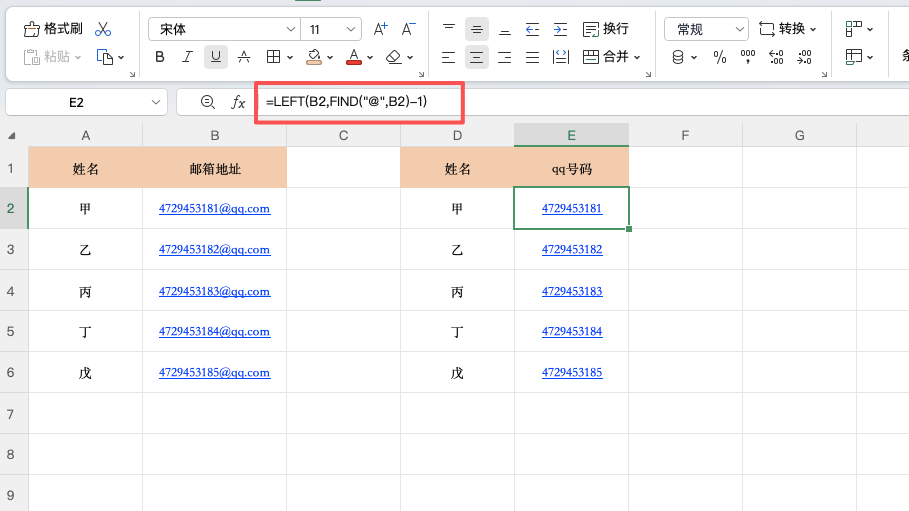The width and height of the screenshot is (909, 511).
Task: Click the Cut scissors icon
Action: [103, 29]
